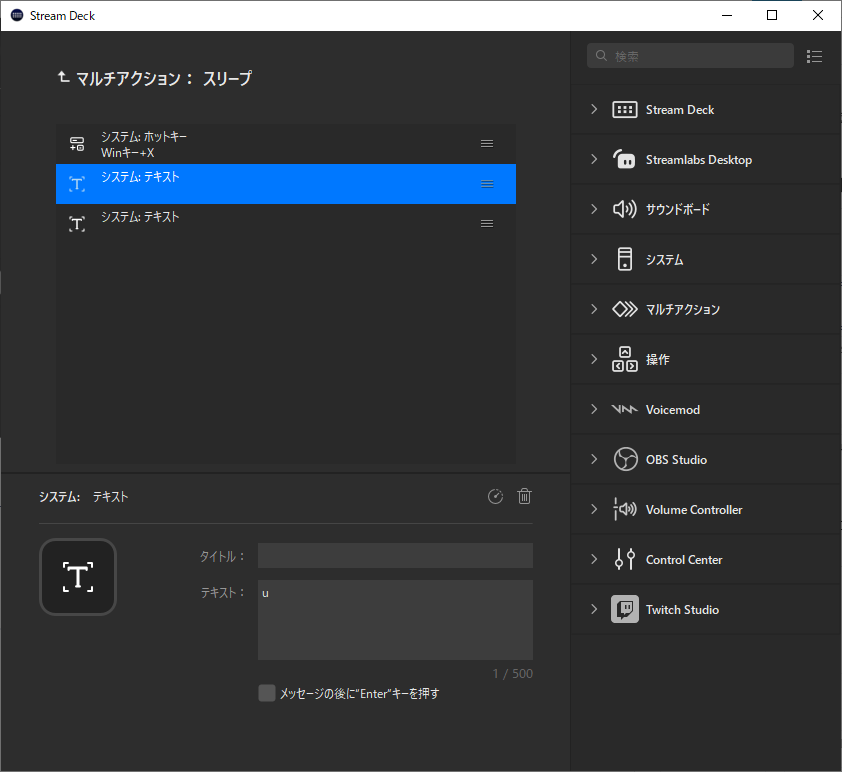Click the Twitch Studio label
The image size is (842, 772).
(682, 609)
